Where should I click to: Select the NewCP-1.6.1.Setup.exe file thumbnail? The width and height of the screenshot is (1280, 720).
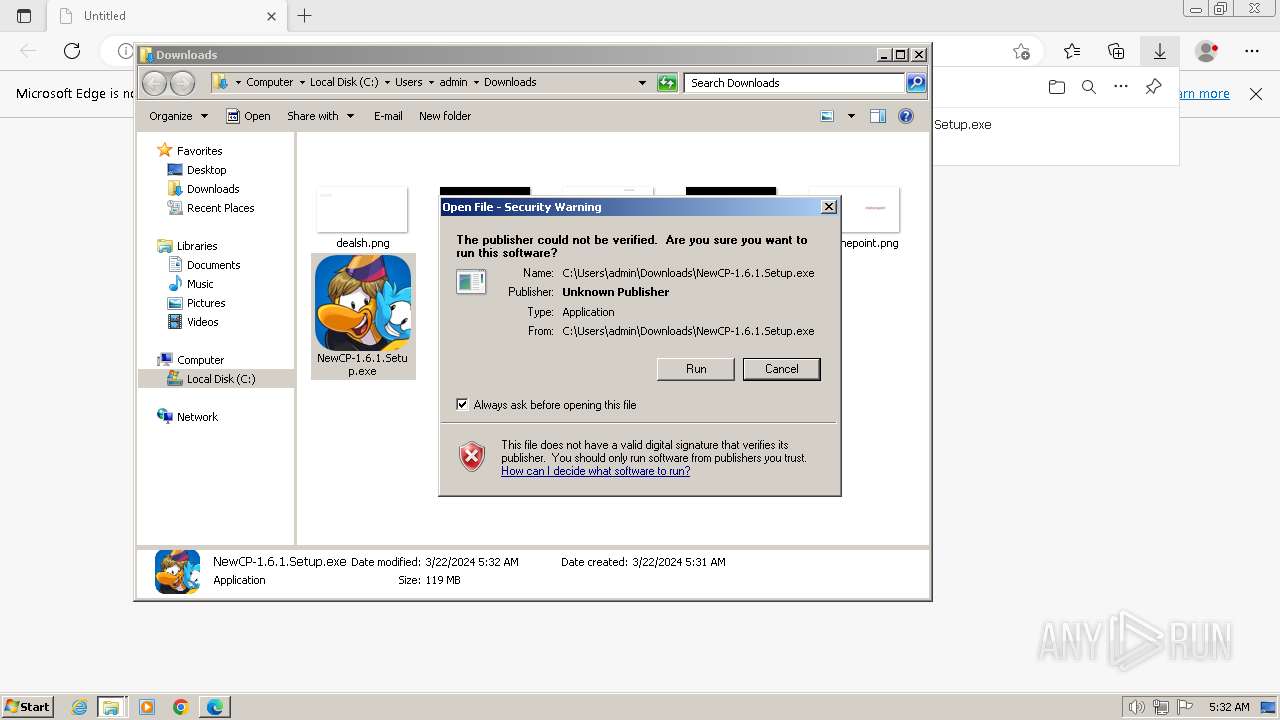pos(363,317)
